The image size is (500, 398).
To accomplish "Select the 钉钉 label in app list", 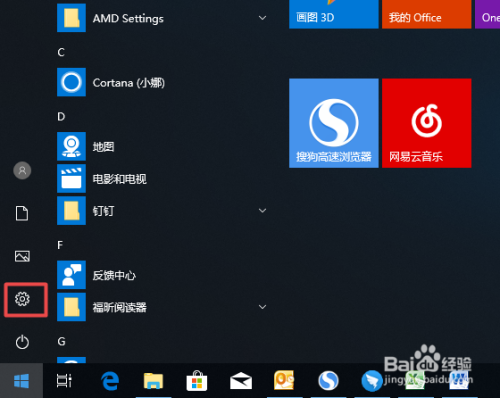I will click(x=103, y=211).
